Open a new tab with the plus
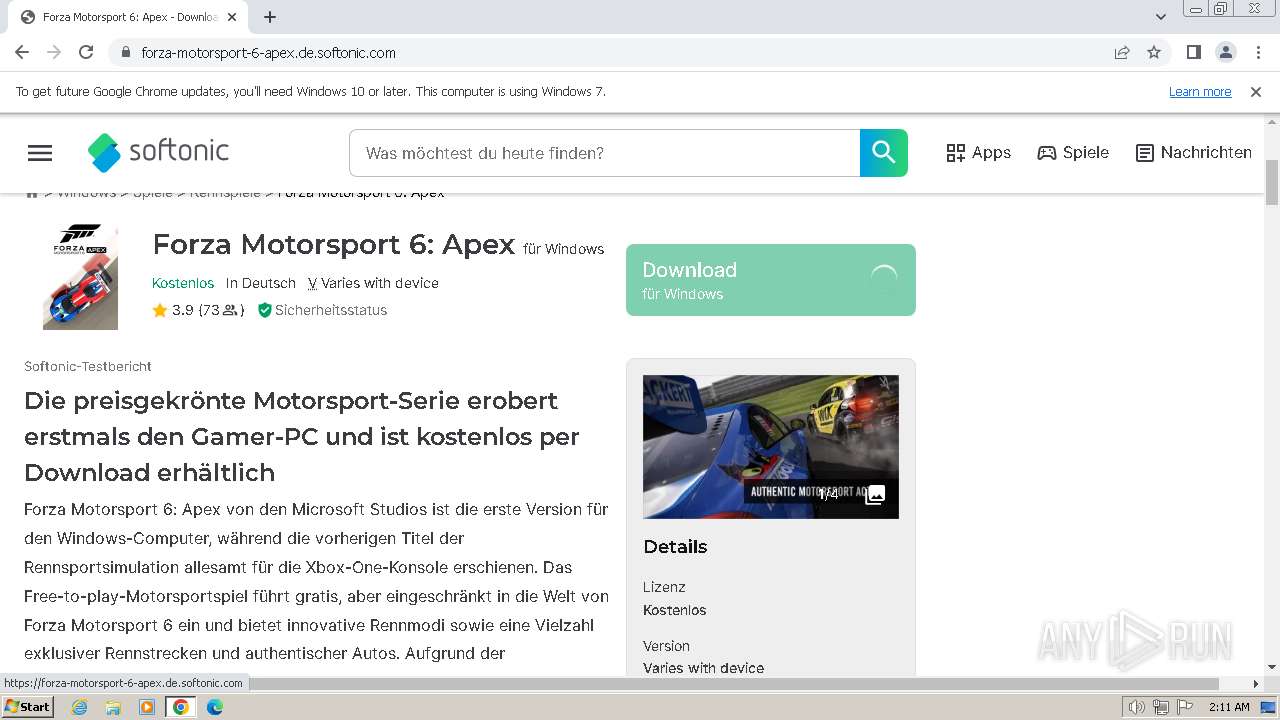The width and height of the screenshot is (1280, 720). click(270, 17)
